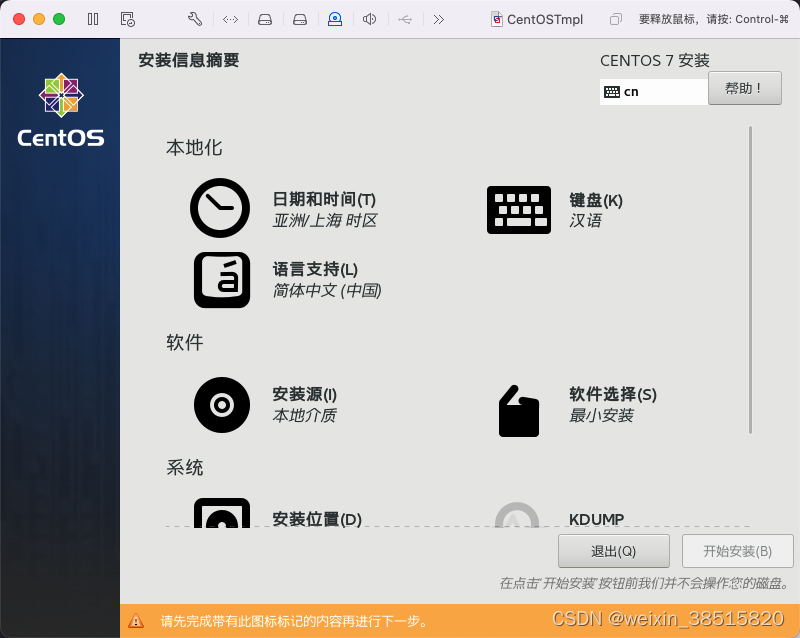
Task: Click the 退出(Q) quit button
Action: (x=614, y=551)
